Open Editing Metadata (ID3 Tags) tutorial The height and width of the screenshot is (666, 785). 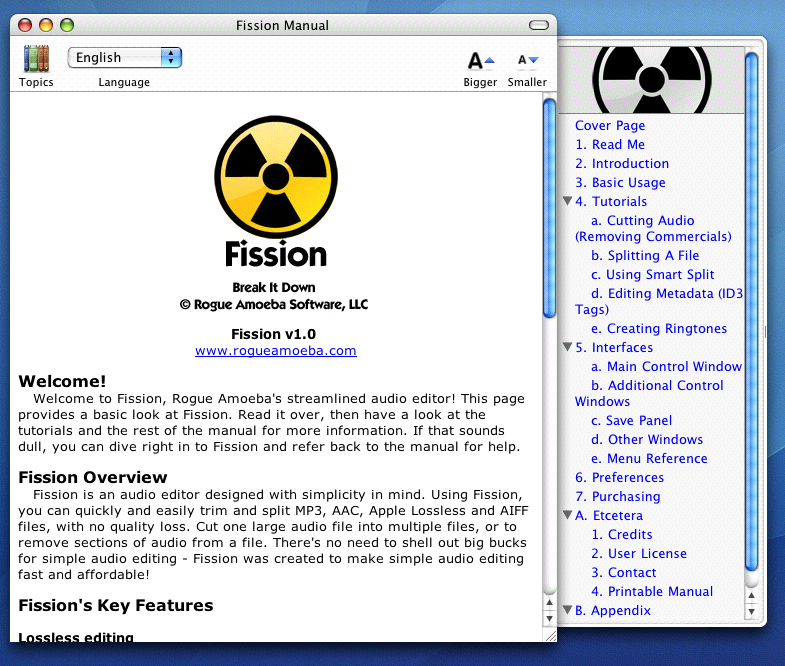(659, 301)
